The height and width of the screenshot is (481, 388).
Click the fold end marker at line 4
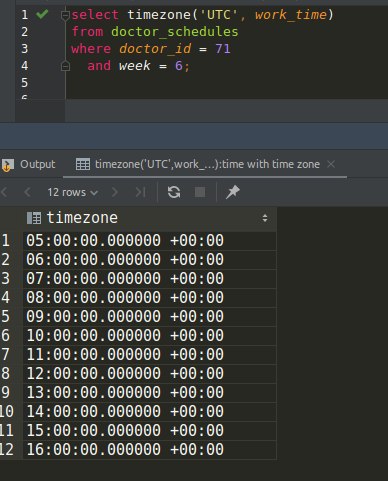(x=65, y=66)
